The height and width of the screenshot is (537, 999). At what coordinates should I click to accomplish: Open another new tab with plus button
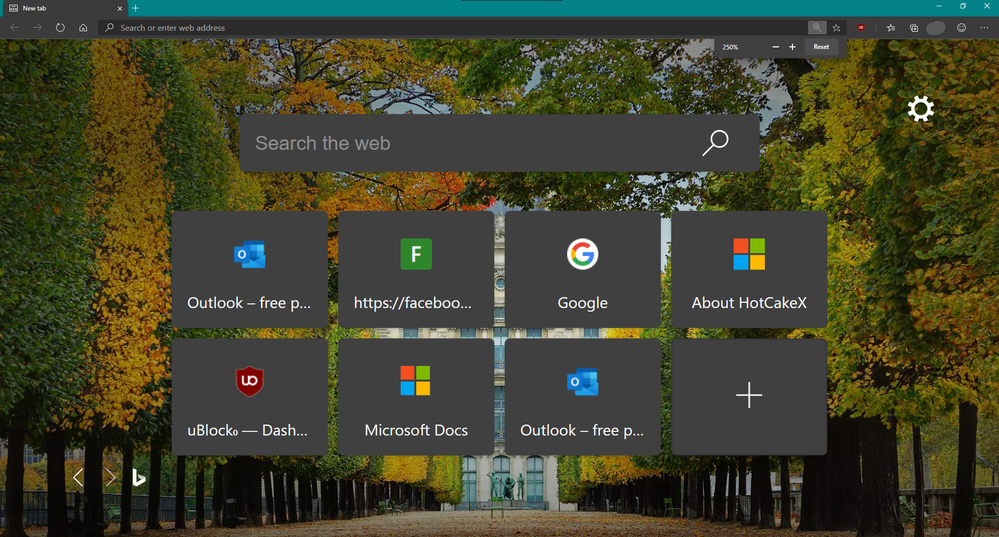tap(136, 8)
